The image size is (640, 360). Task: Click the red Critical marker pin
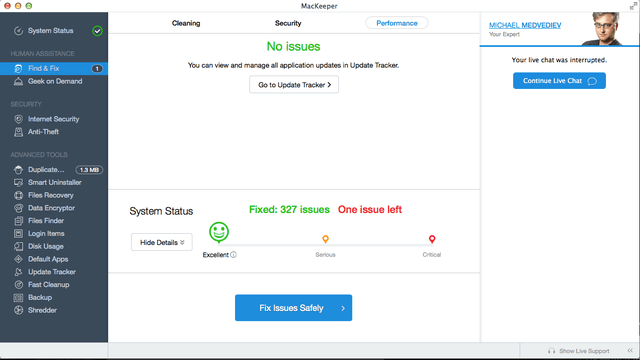[432, 239]
